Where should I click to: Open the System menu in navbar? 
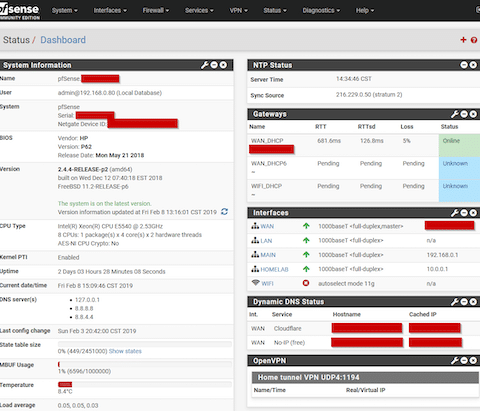click(65, 10)
